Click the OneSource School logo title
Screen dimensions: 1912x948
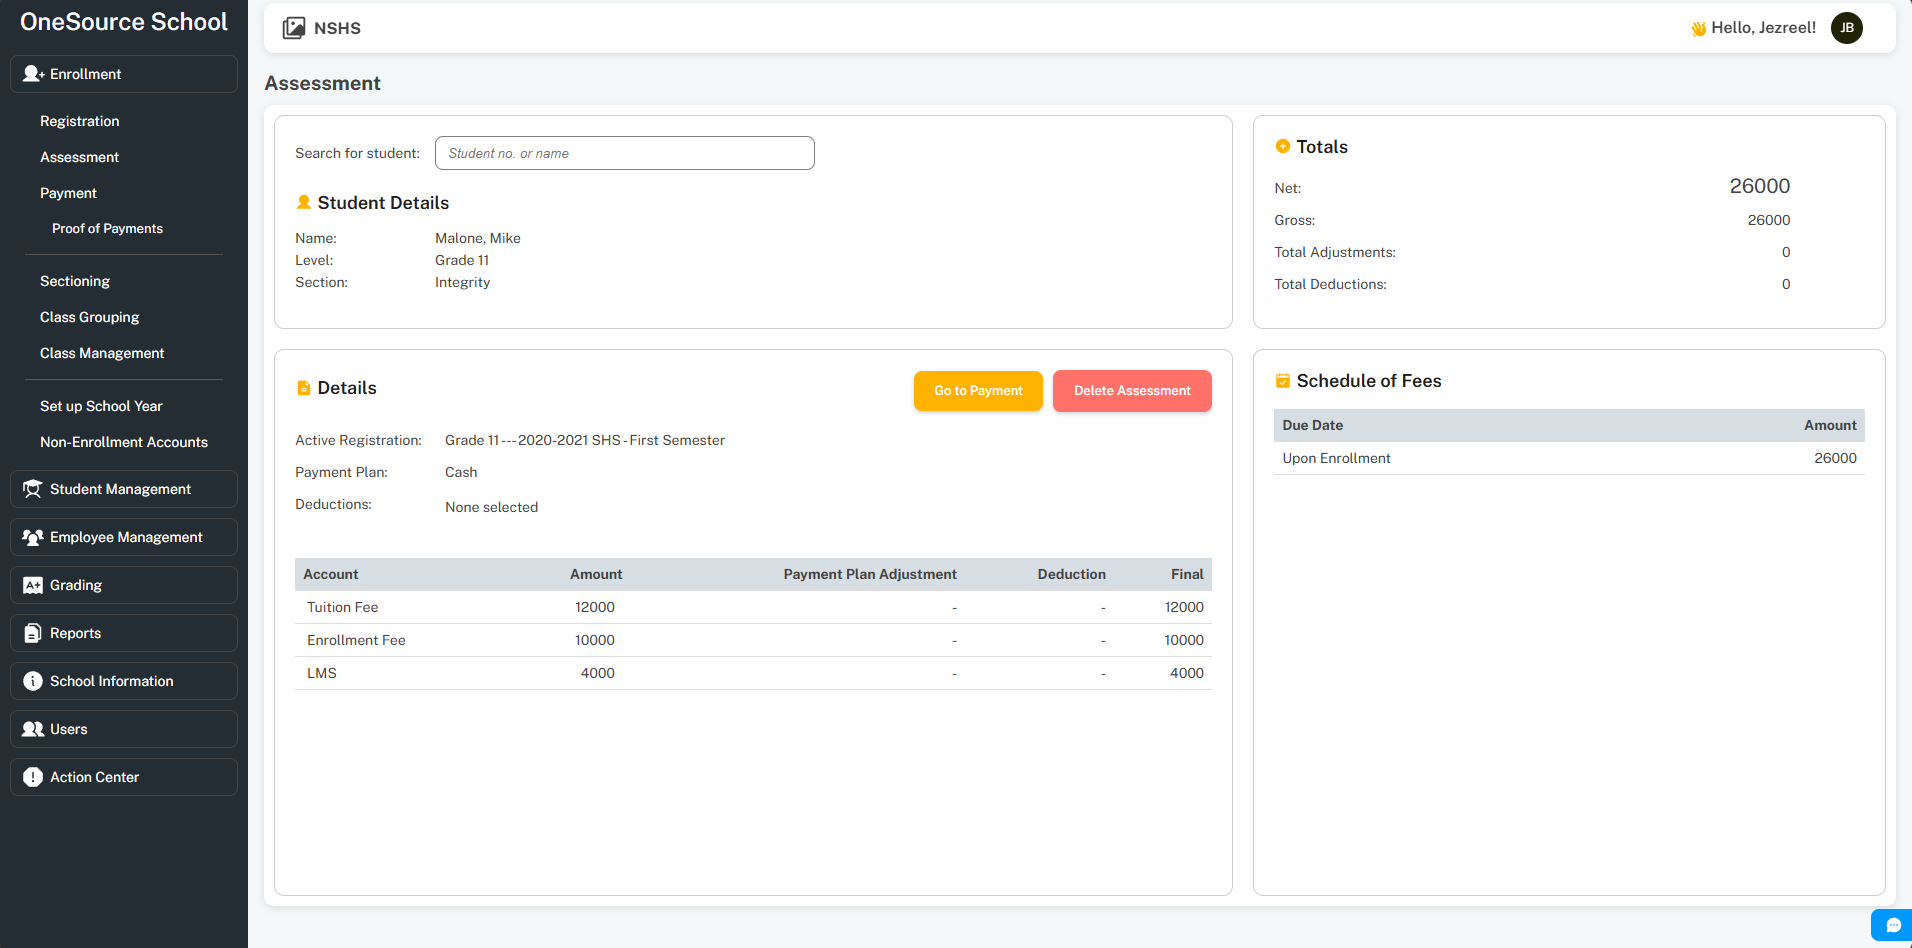pos(124,22)
